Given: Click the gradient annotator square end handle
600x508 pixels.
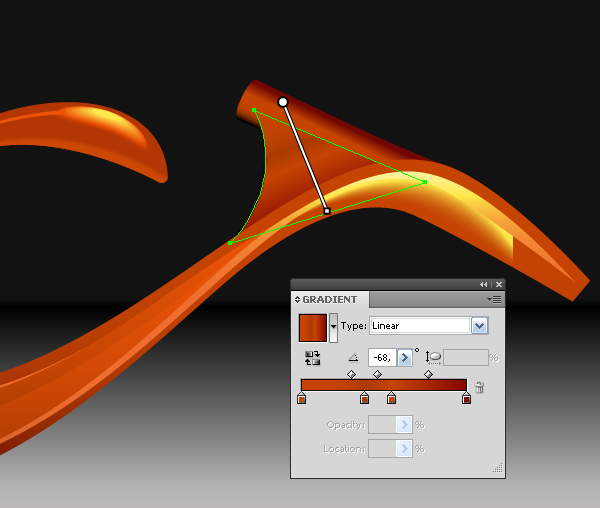Looking at the screenshot, I should click(x=327, y=211).
